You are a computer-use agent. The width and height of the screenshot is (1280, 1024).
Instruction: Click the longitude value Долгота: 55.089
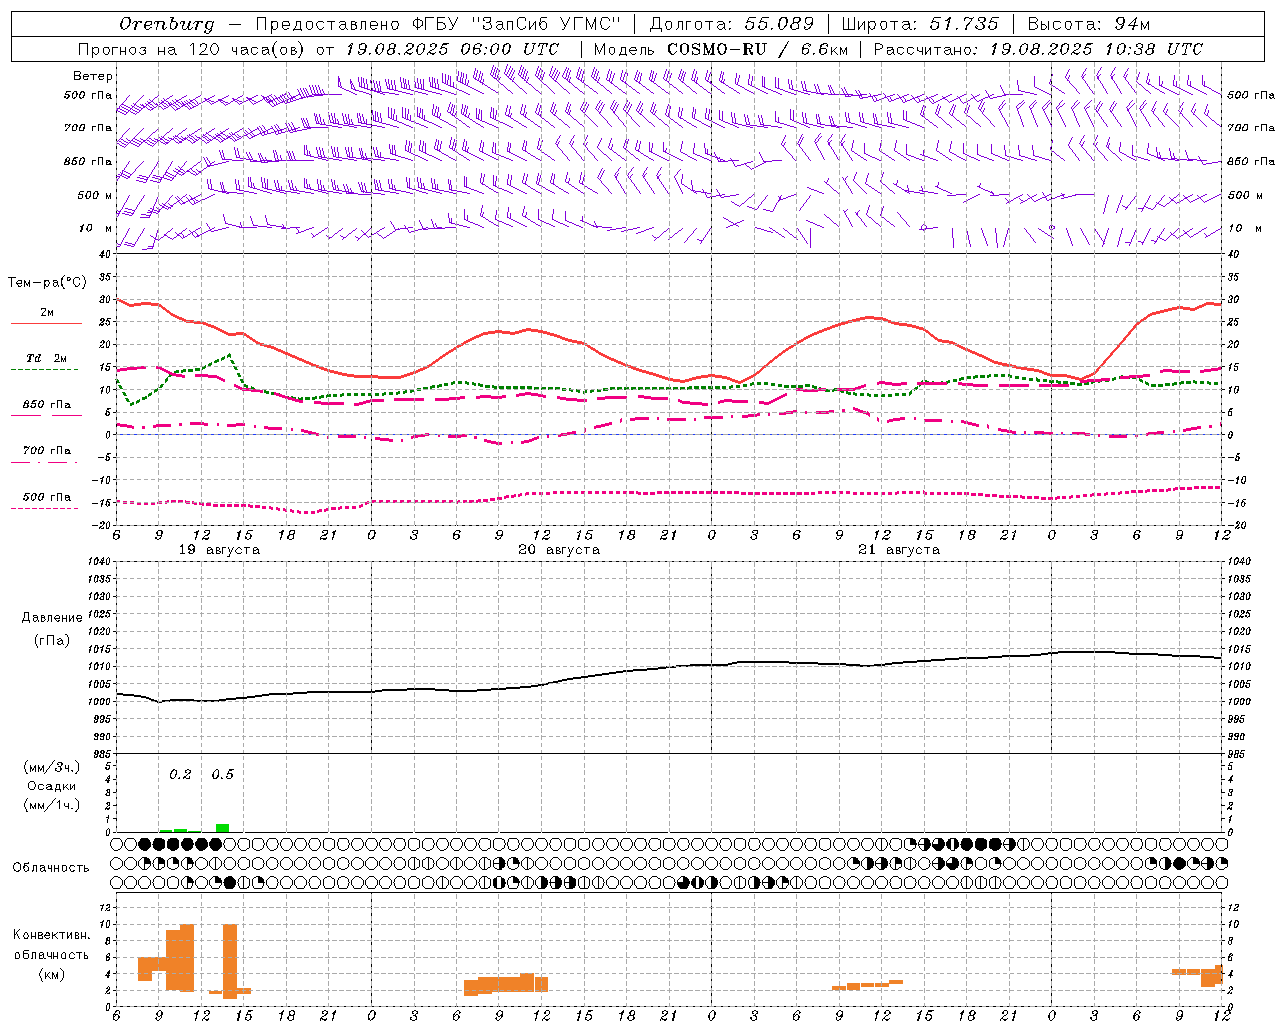731,24
